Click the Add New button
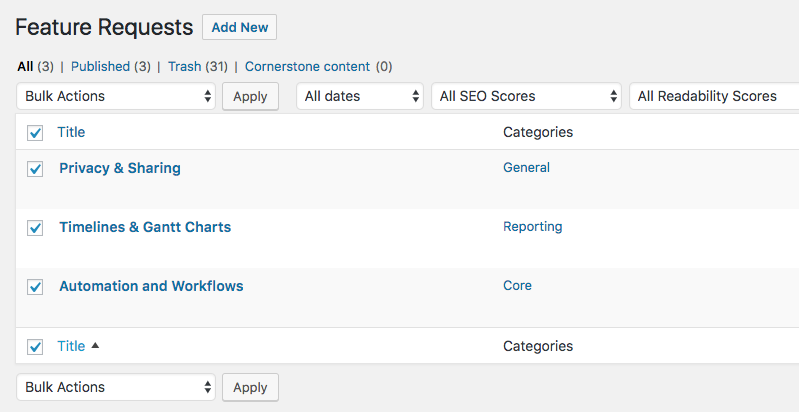This screenshot has width=799, height=412. point(239,27)
